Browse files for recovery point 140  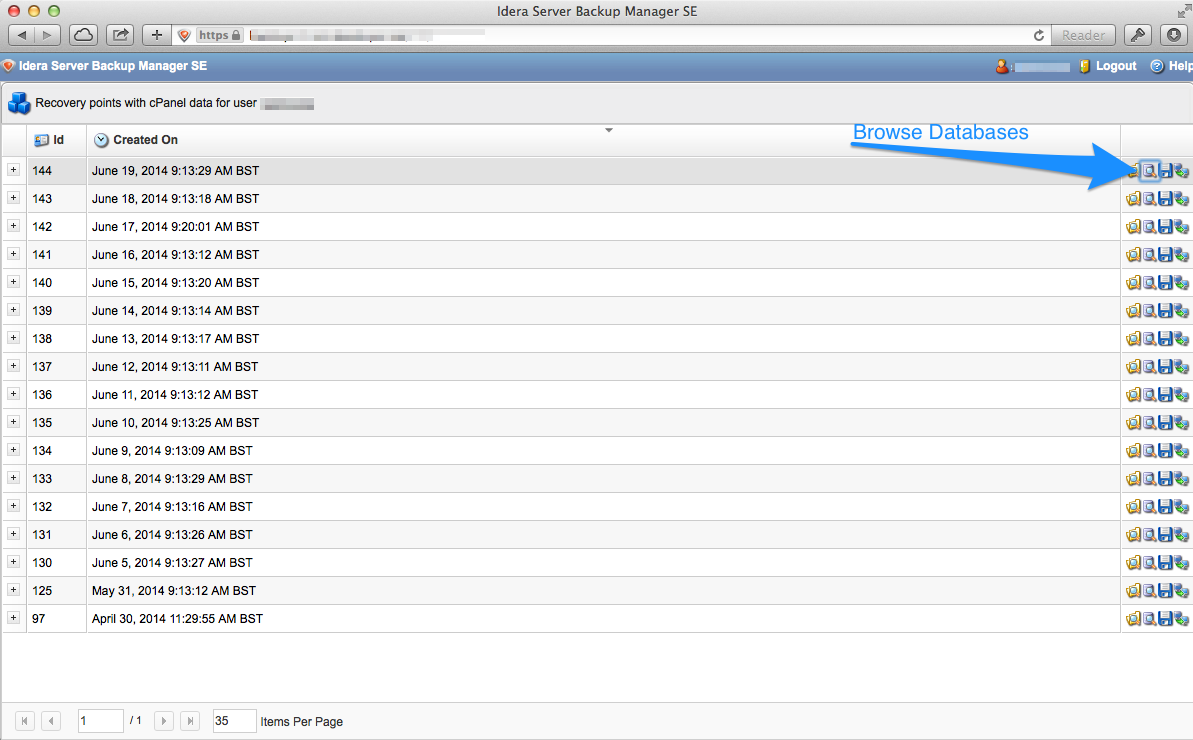click(1134, 283)
